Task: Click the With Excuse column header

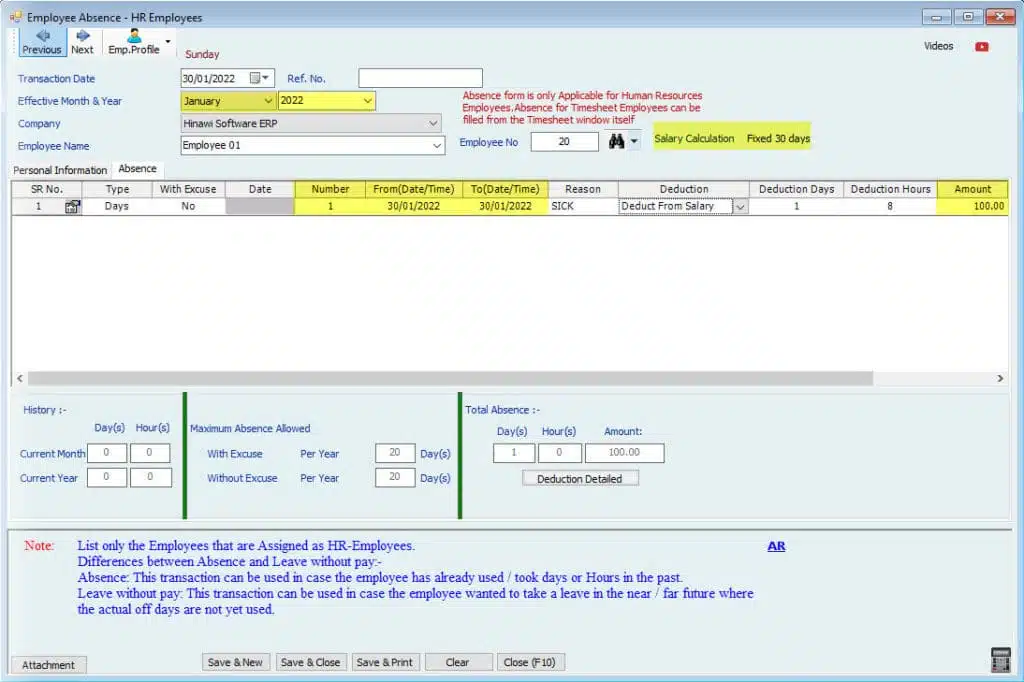Action: 188,189
